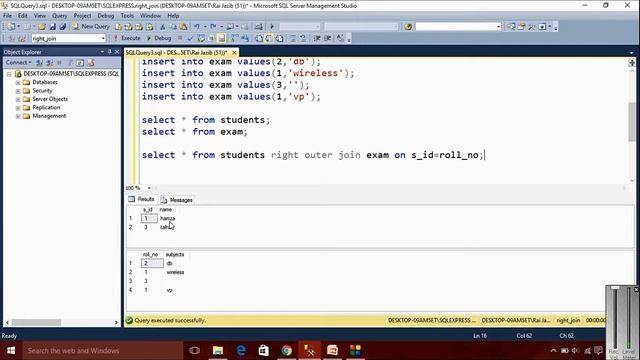Open the Edit menu

22,16
